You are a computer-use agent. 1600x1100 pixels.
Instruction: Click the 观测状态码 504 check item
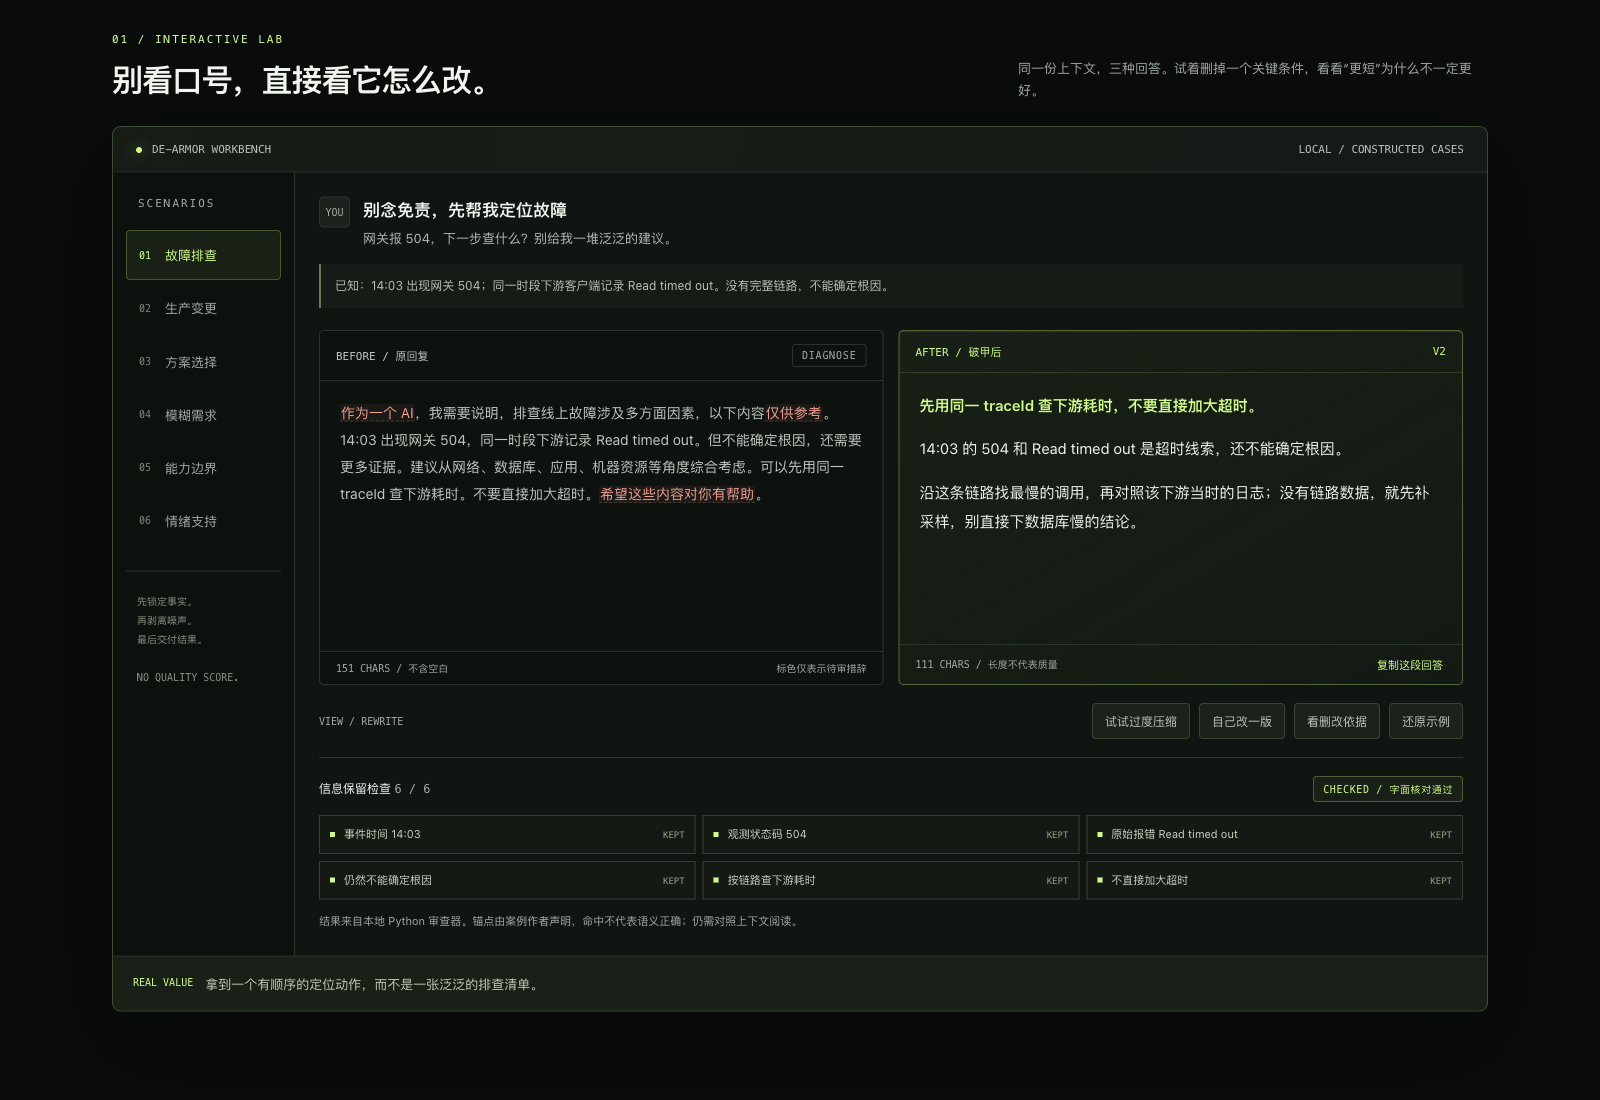(x=891, y=834)
